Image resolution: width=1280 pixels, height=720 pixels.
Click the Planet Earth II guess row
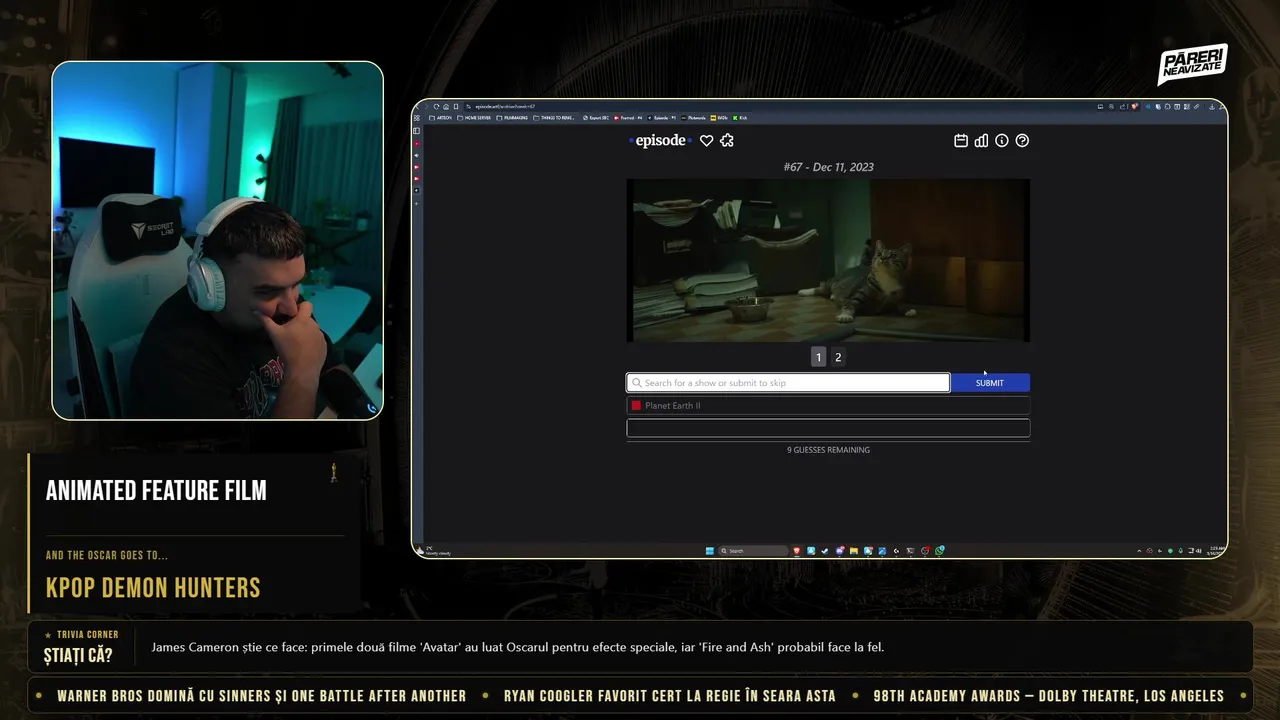point(828,406)
